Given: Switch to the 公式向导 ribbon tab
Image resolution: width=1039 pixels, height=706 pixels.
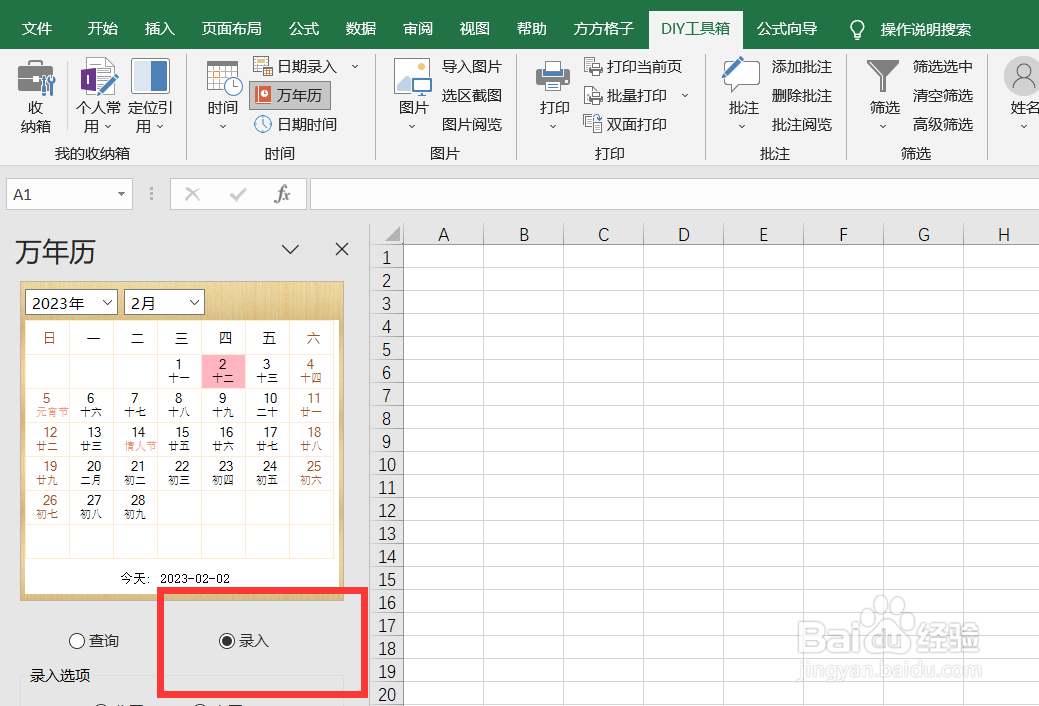Looking at the screenshot, I should click(x=787, y=29).
